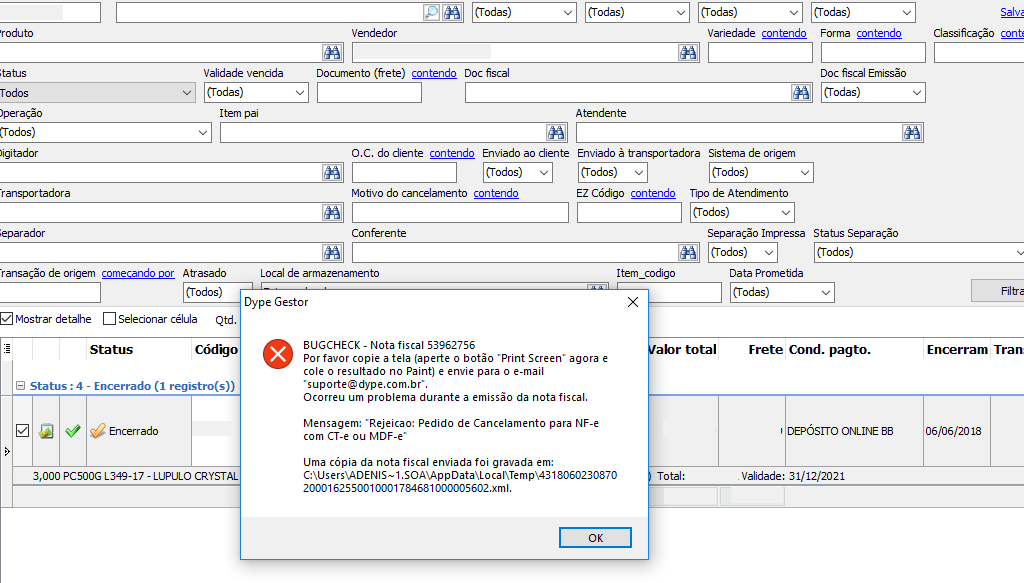The height and width of the screenshot is (583, 1024).
Task: Click the Variedade input field
Action: pos(760,53)
